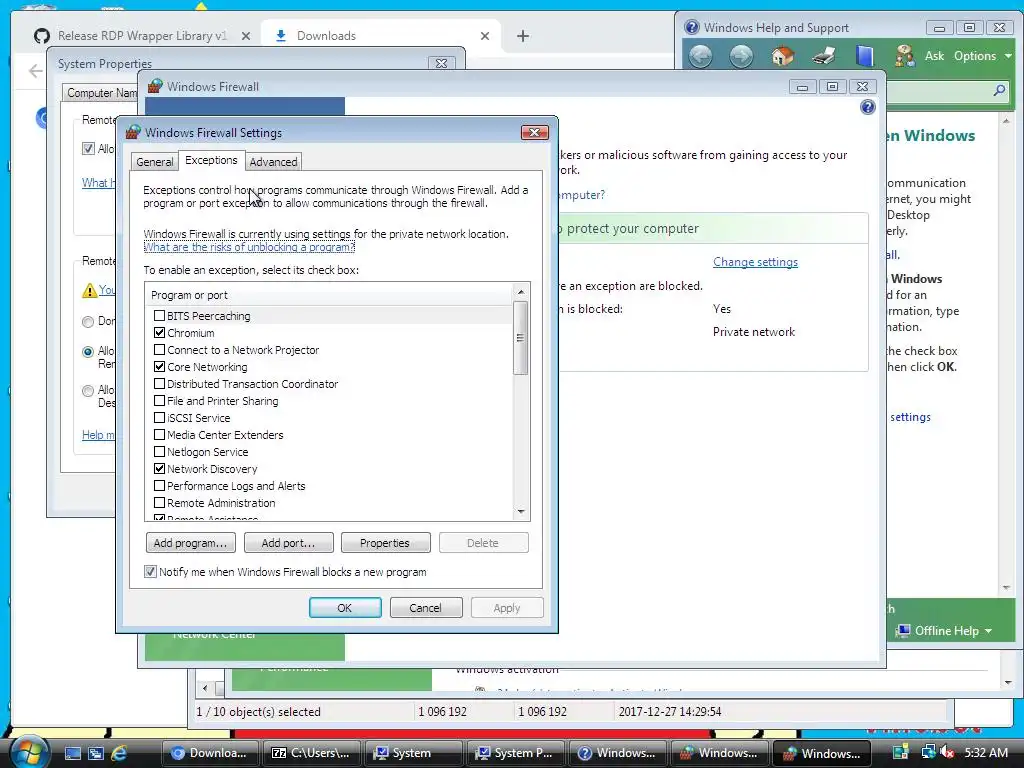1024x768 pixels.
Task: Click the Add program... button
Action: point(190,543)
